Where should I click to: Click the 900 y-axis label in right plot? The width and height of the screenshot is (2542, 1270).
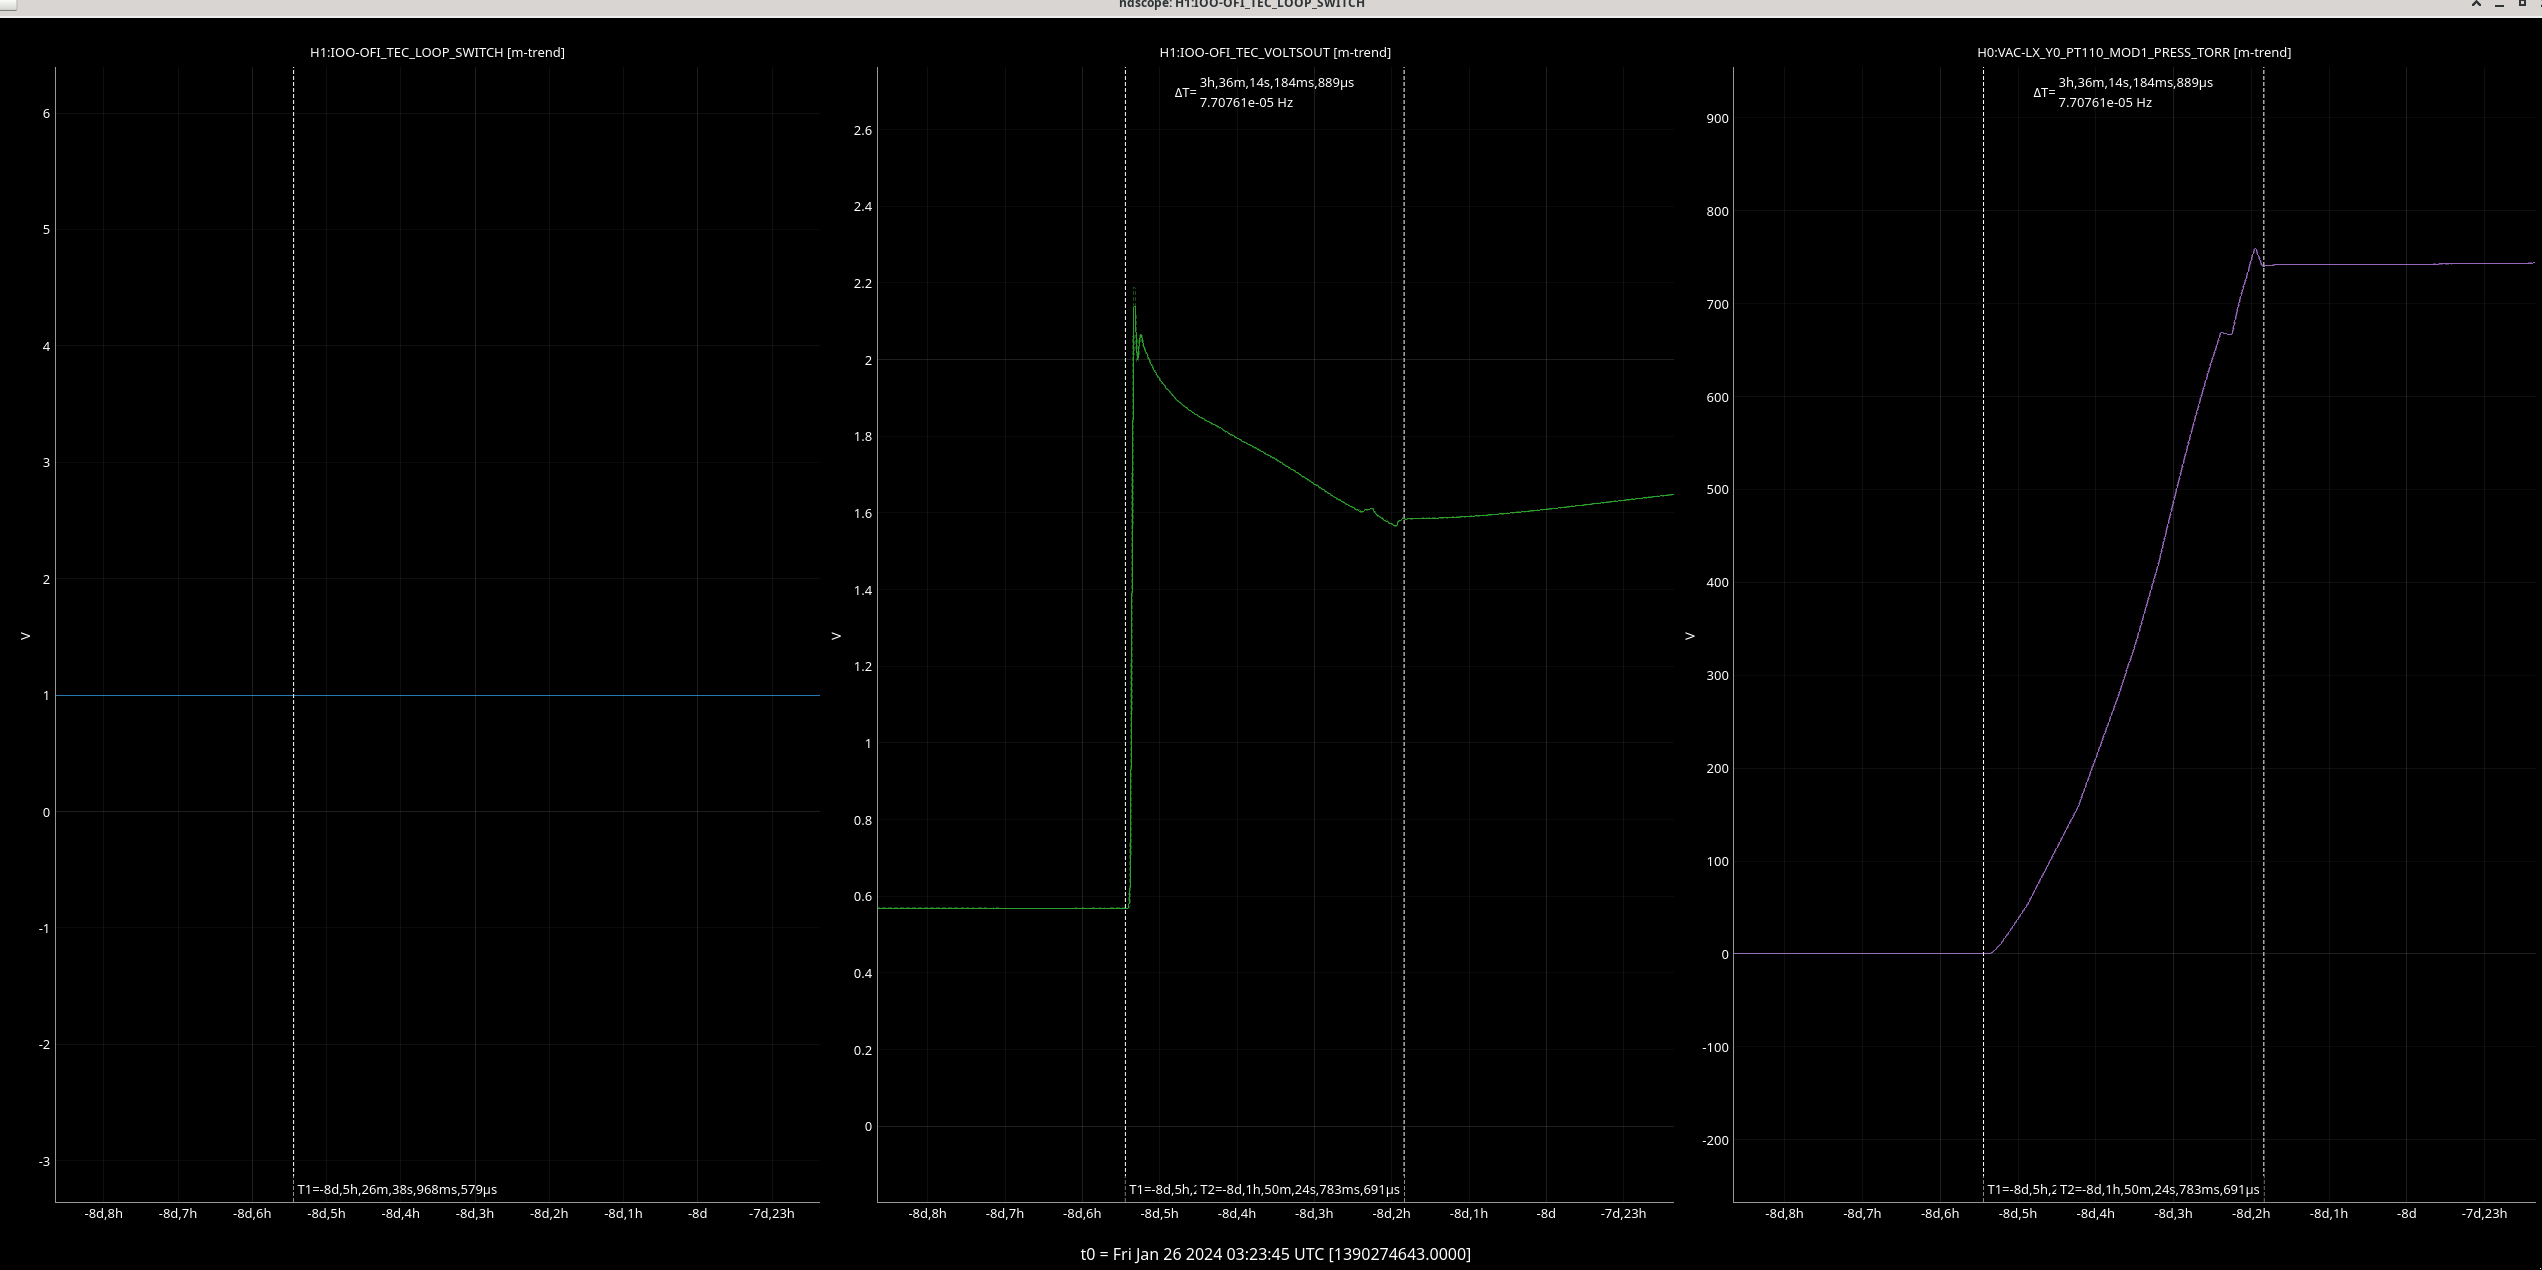click(x=1717, y=118)
